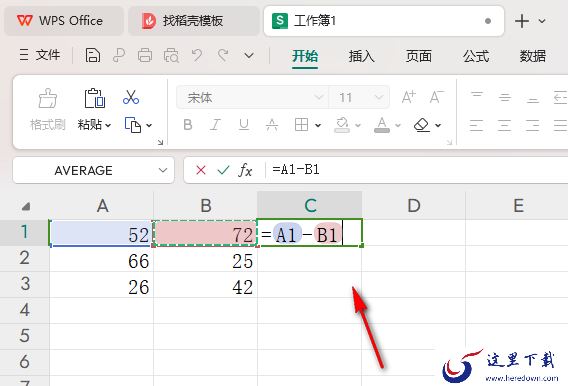Switch to the 插入 ribbon tab
The height and width of the screenshot is (386, 568).
(x=362, y=56)
